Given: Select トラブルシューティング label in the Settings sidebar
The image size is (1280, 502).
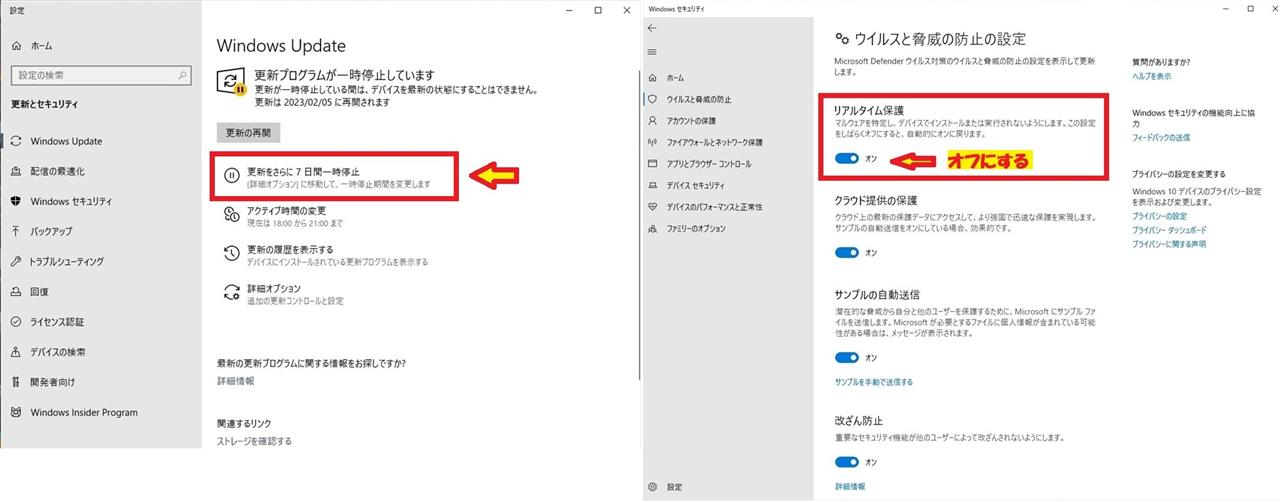Looking at the screenshot, I should coord(67,262).
